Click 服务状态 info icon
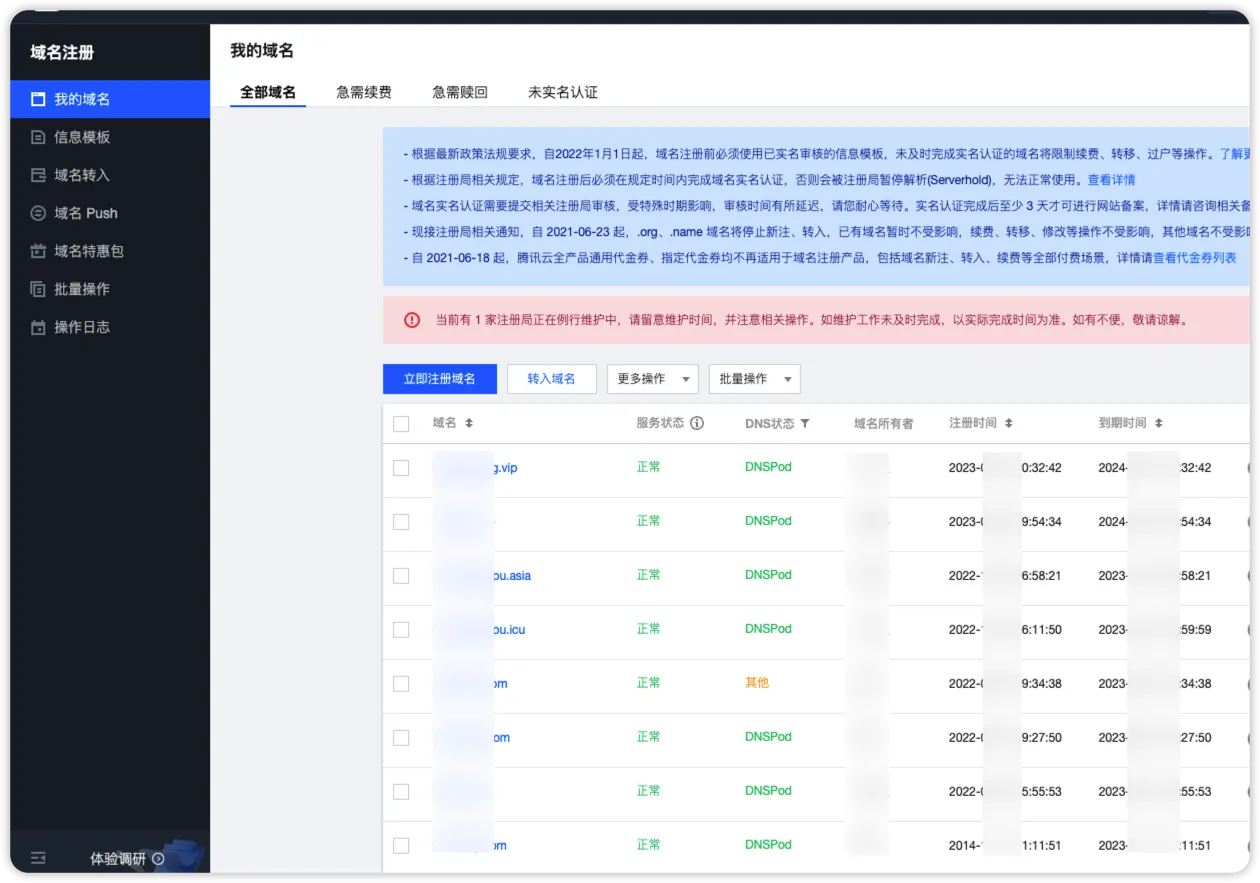This screenshot has height=883, width=1260. (x=697, y=423)
